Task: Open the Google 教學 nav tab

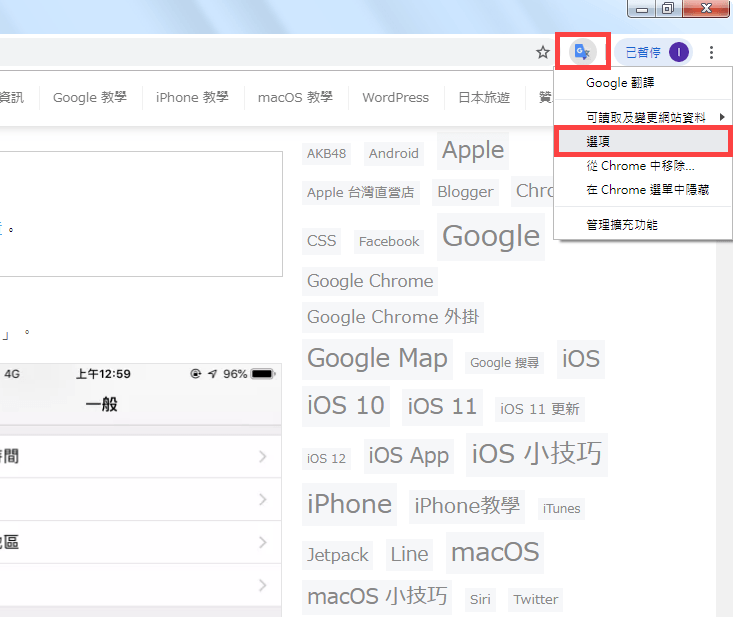Action: point(90,97)
